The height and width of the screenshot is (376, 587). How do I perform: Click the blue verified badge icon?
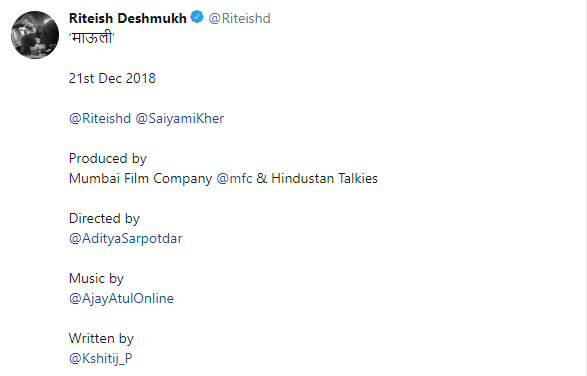point(197,17)
